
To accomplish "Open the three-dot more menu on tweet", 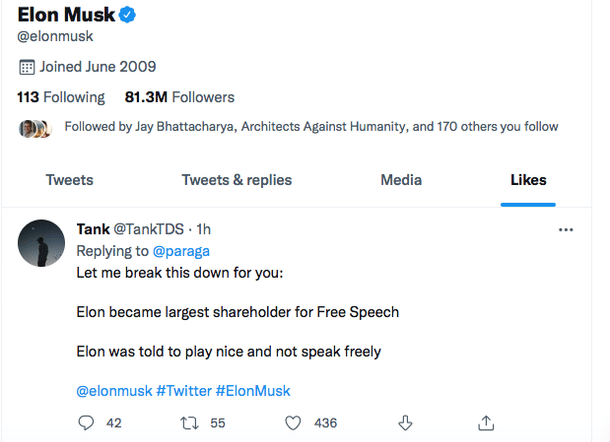I will [x=566, y=230].
